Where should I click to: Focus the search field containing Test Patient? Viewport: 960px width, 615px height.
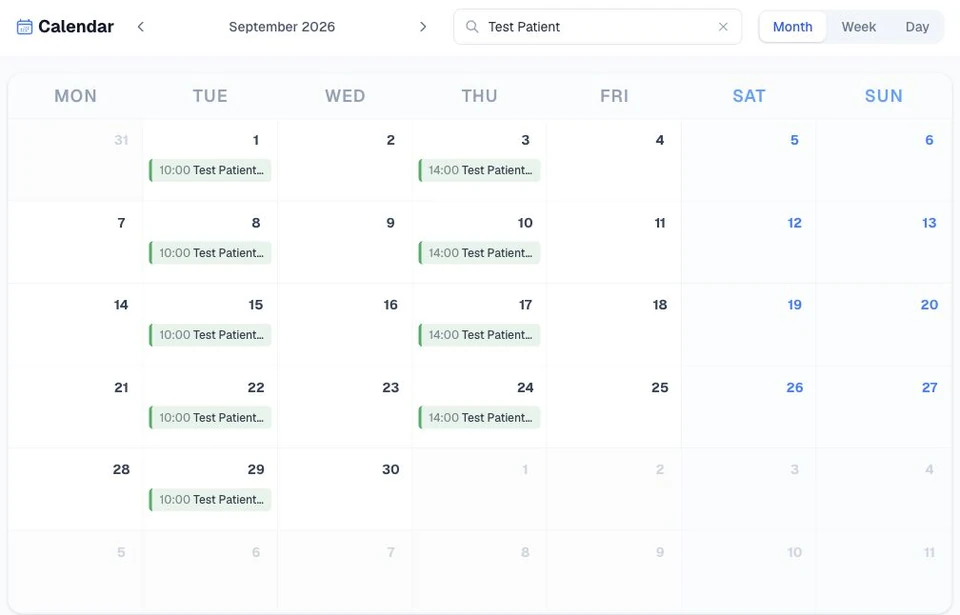tap(598, 27)
